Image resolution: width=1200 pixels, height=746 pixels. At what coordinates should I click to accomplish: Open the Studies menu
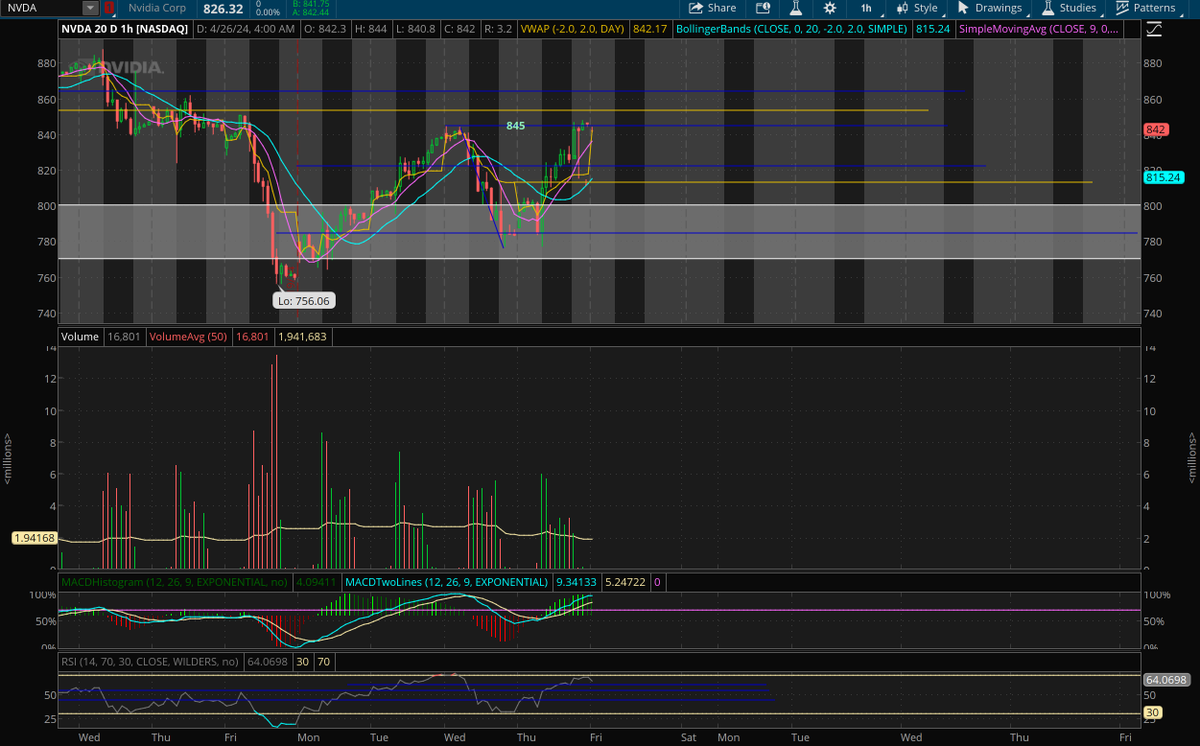(x=1069, y=8)
